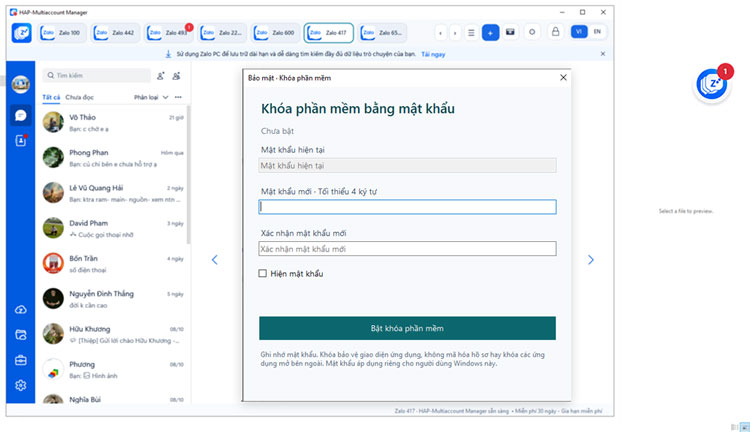Open chat with Hữu Khương
Viewport: 750px width, 432px height.
click(113, 334)
